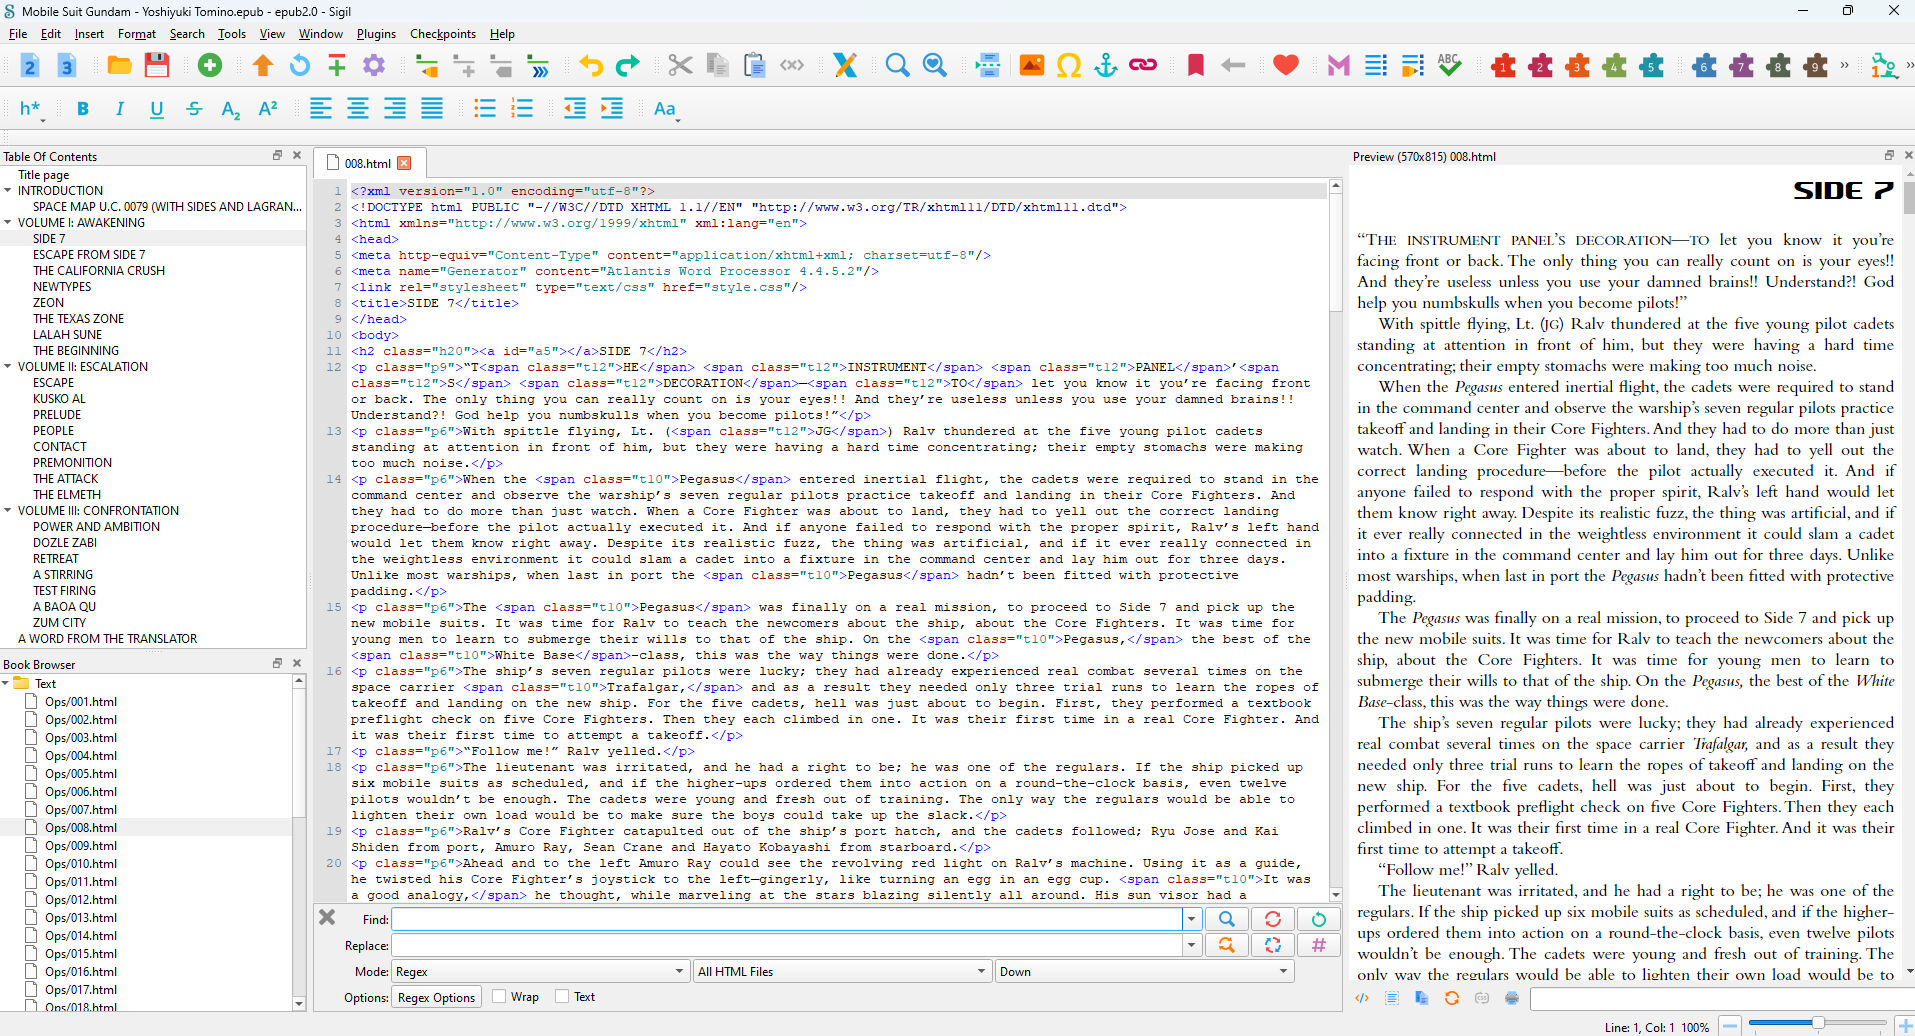Apply italic formatting with I icon
Image resolution: width=1915 pixels, height=1036 pixels.
tap(120, 109)
